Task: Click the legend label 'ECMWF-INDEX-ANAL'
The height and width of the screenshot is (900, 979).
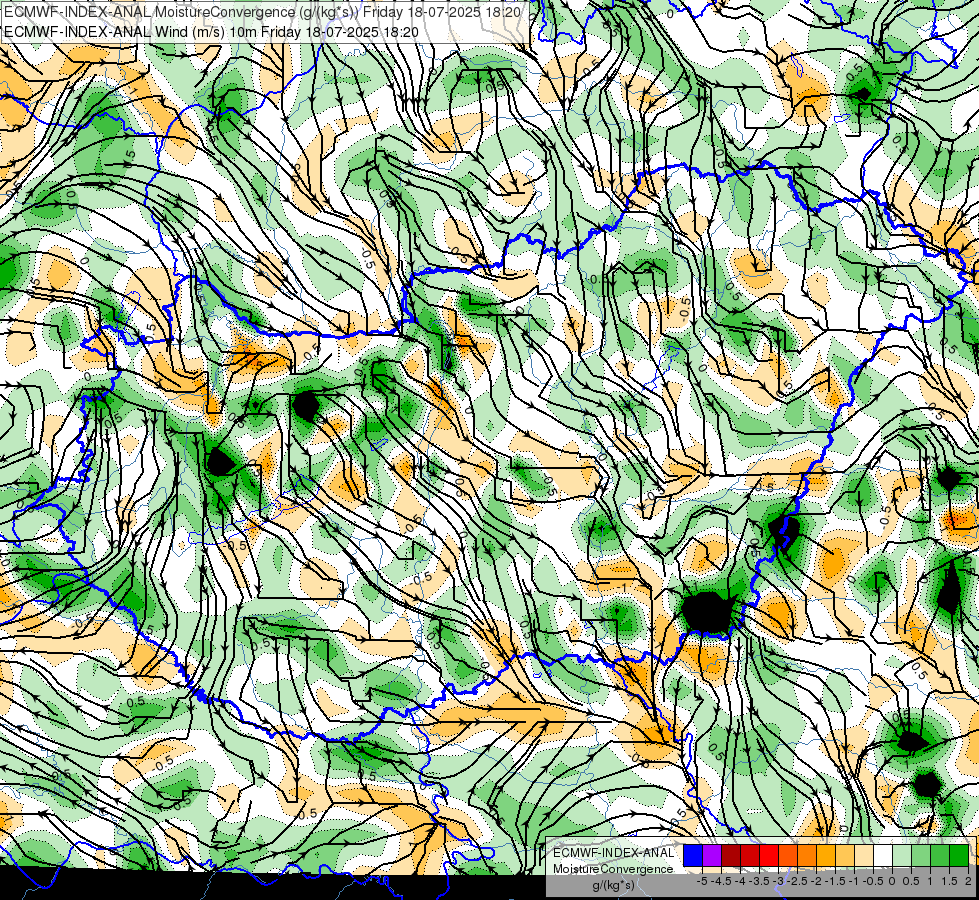Action: 613,853
